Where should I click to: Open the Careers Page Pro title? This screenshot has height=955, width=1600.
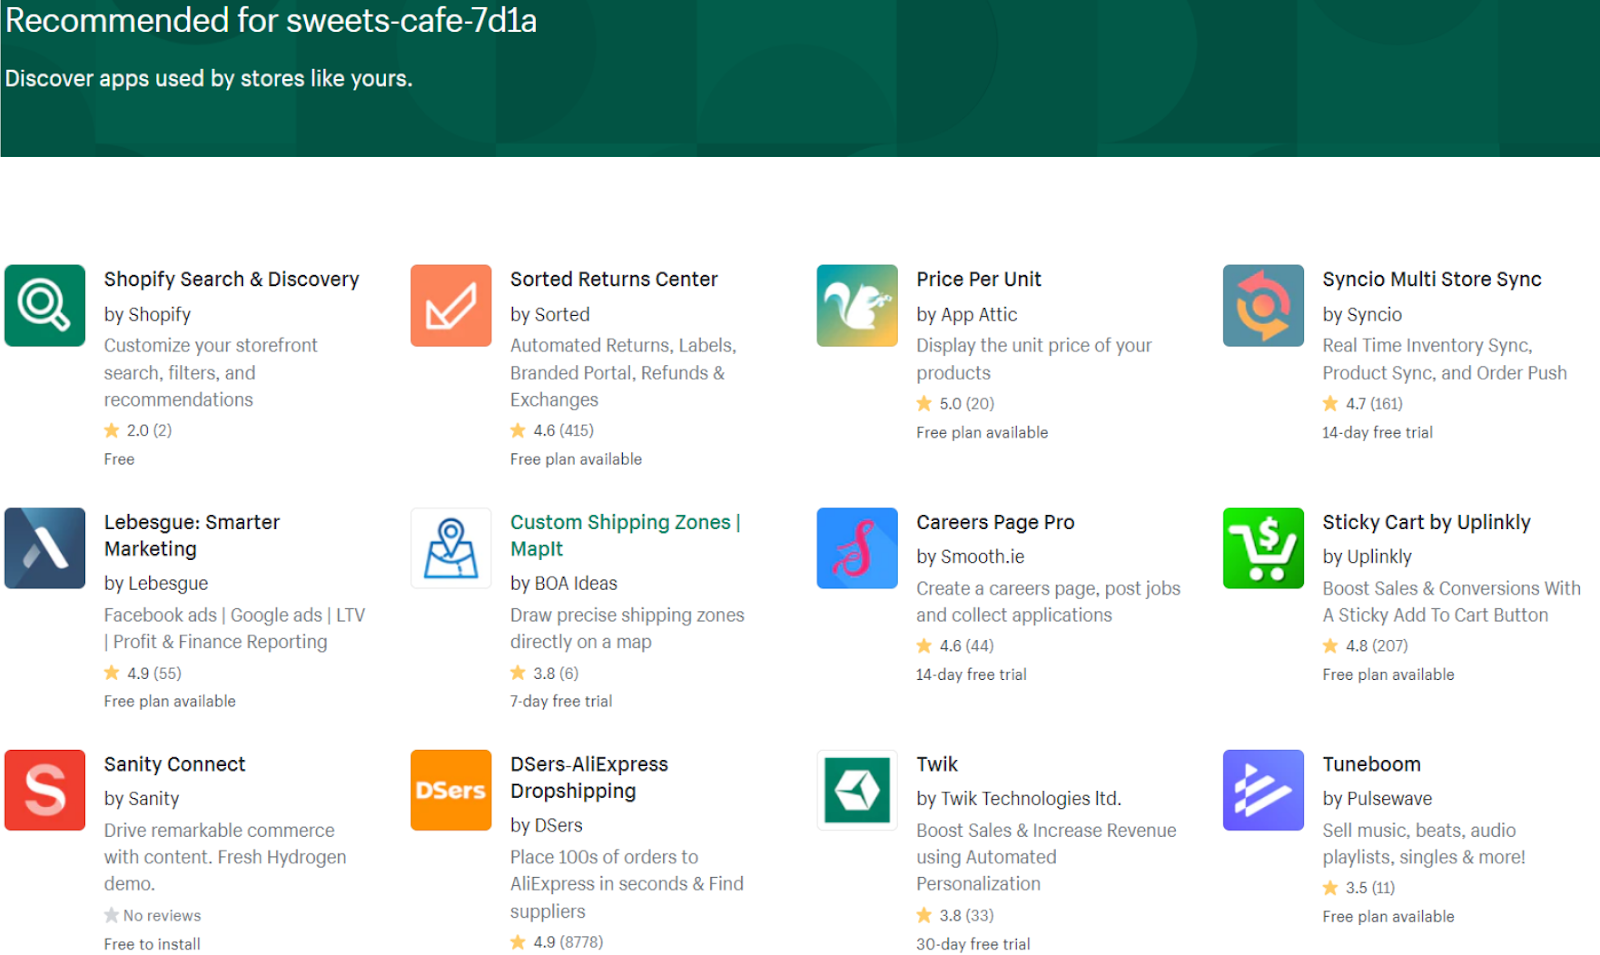point(995,522)
